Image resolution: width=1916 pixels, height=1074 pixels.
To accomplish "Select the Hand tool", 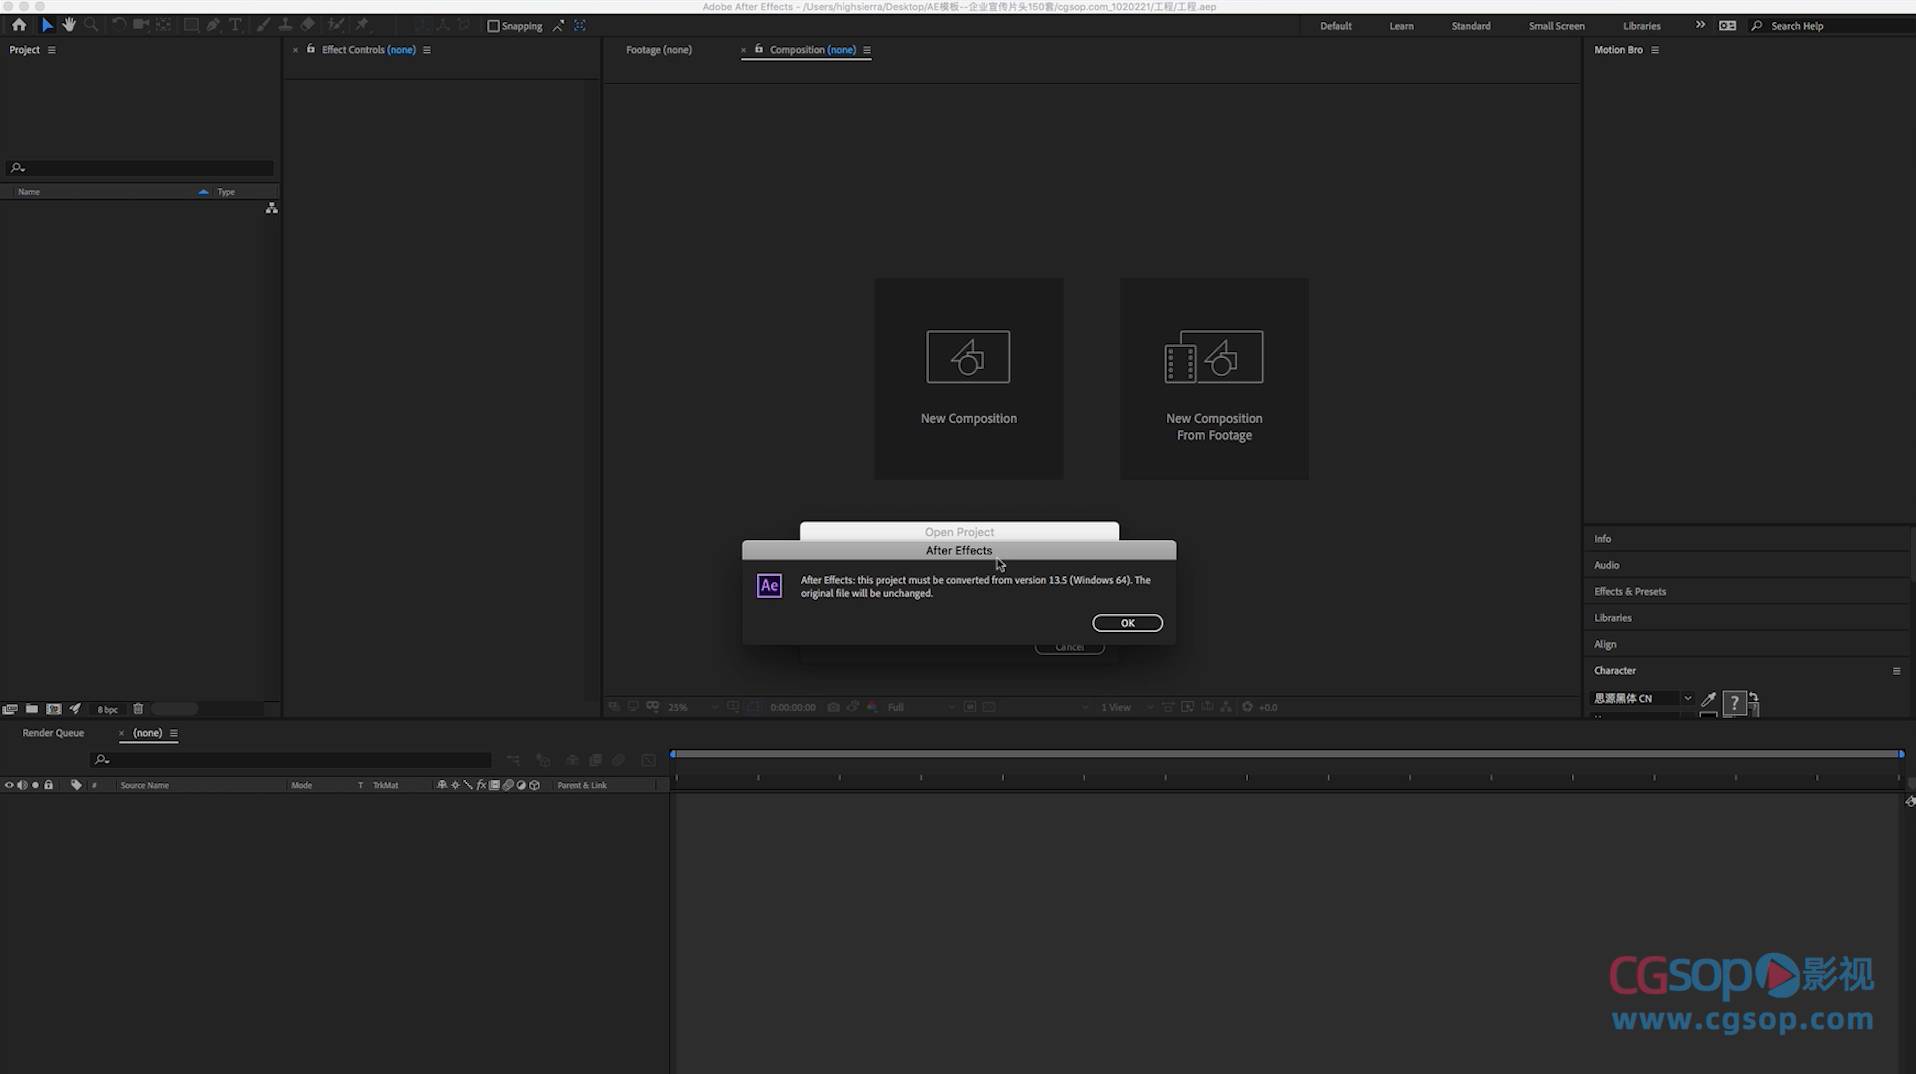I will [x=69, y=25].
